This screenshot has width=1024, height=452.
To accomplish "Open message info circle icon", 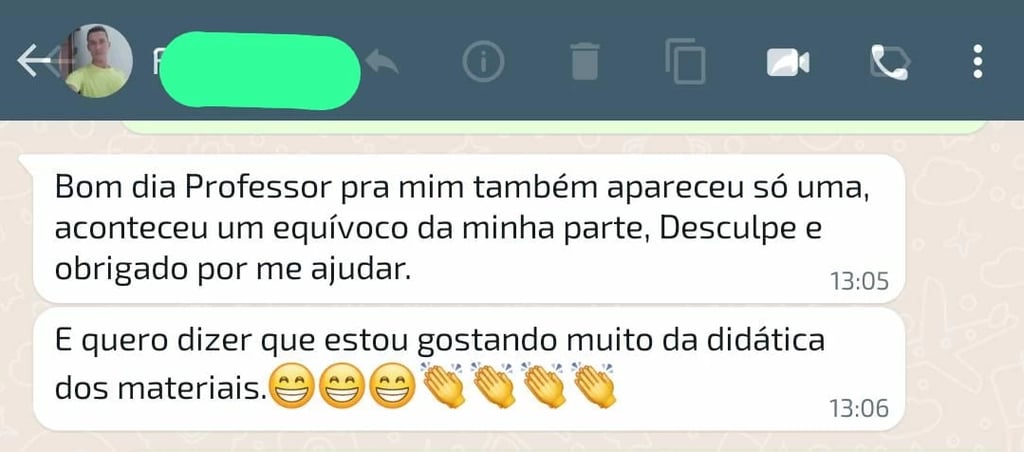I will coord(483,61).
